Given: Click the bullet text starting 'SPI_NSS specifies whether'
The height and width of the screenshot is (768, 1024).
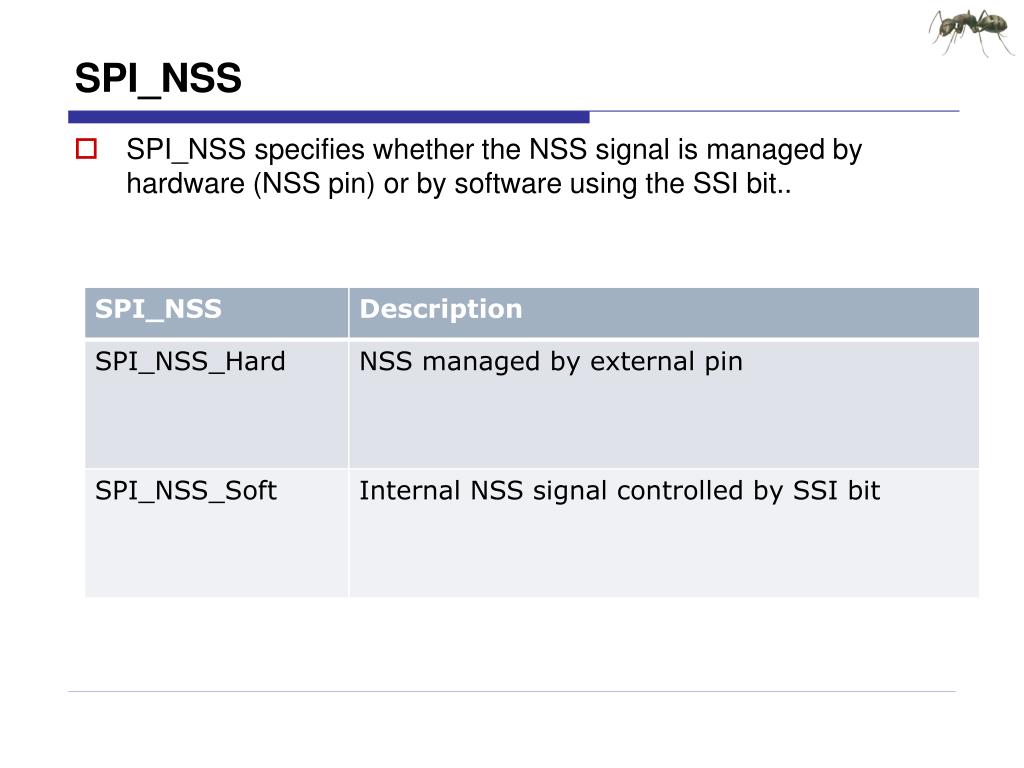Looking at the screenshot, I should tap(494, 167).
